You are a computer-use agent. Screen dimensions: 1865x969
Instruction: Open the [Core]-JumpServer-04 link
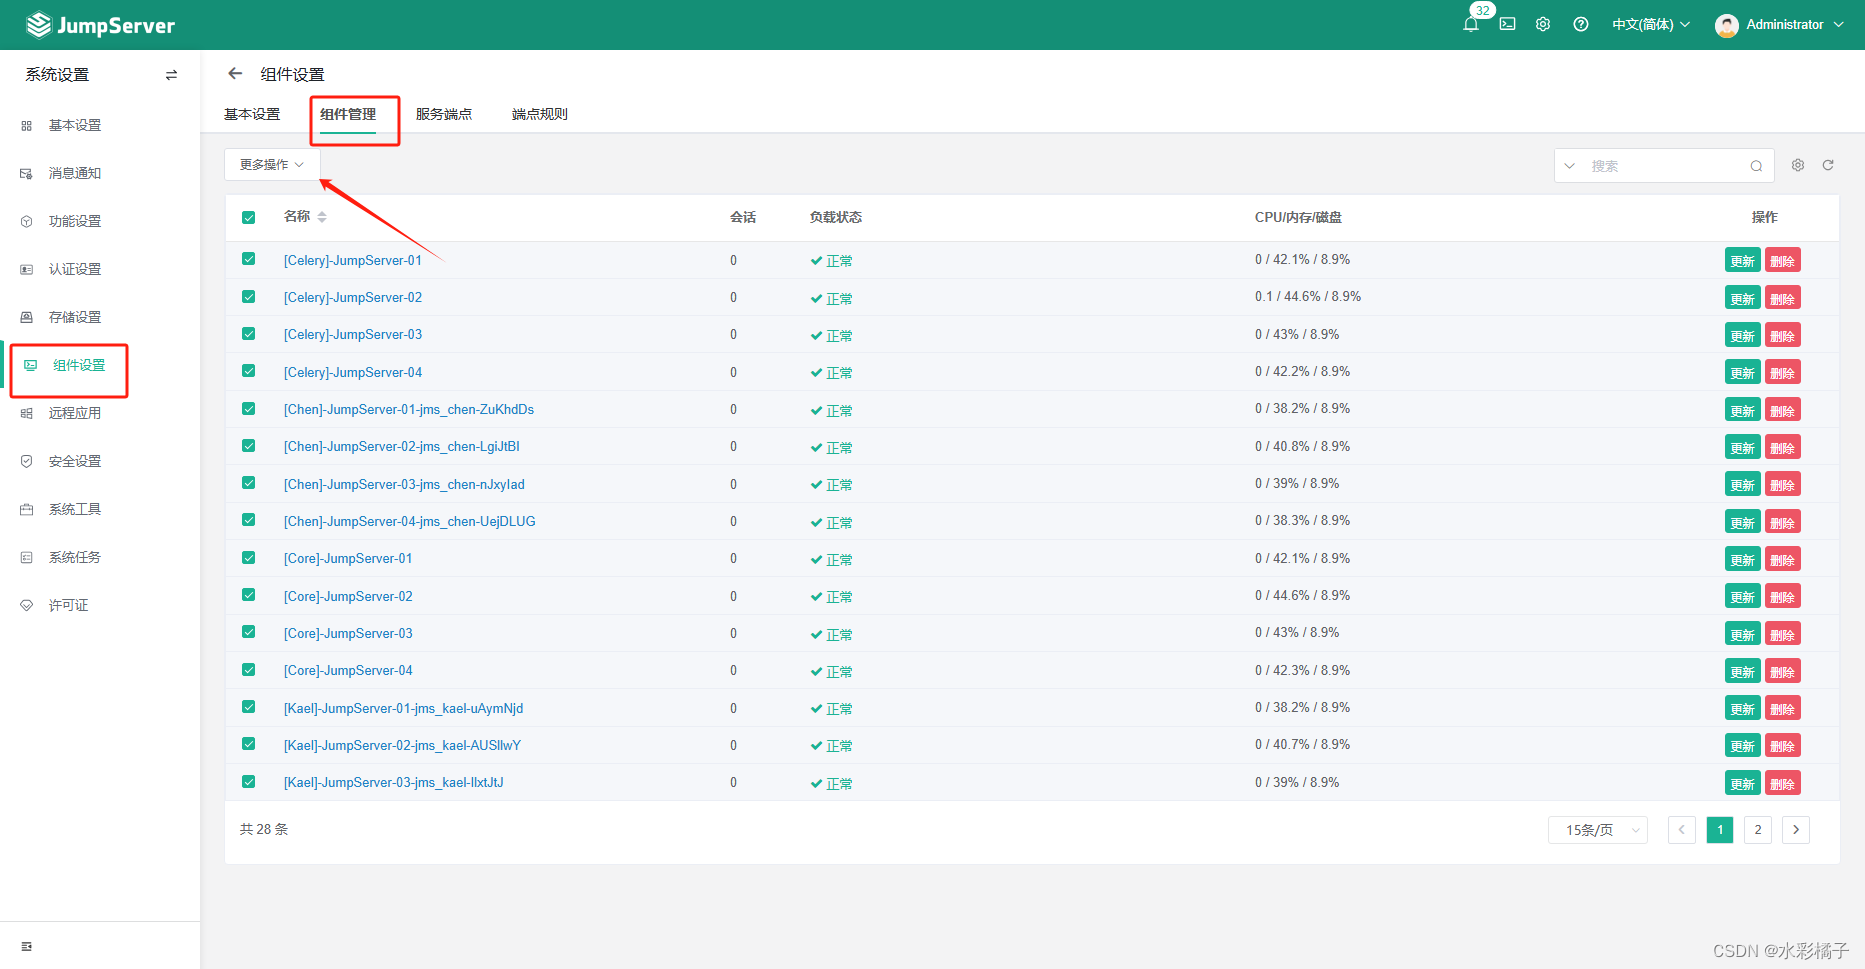click(x=348, y=670)
